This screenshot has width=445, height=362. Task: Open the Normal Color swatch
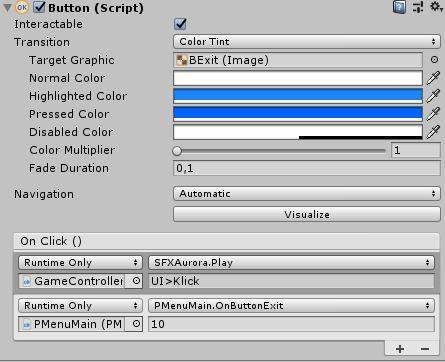[298, 78]
